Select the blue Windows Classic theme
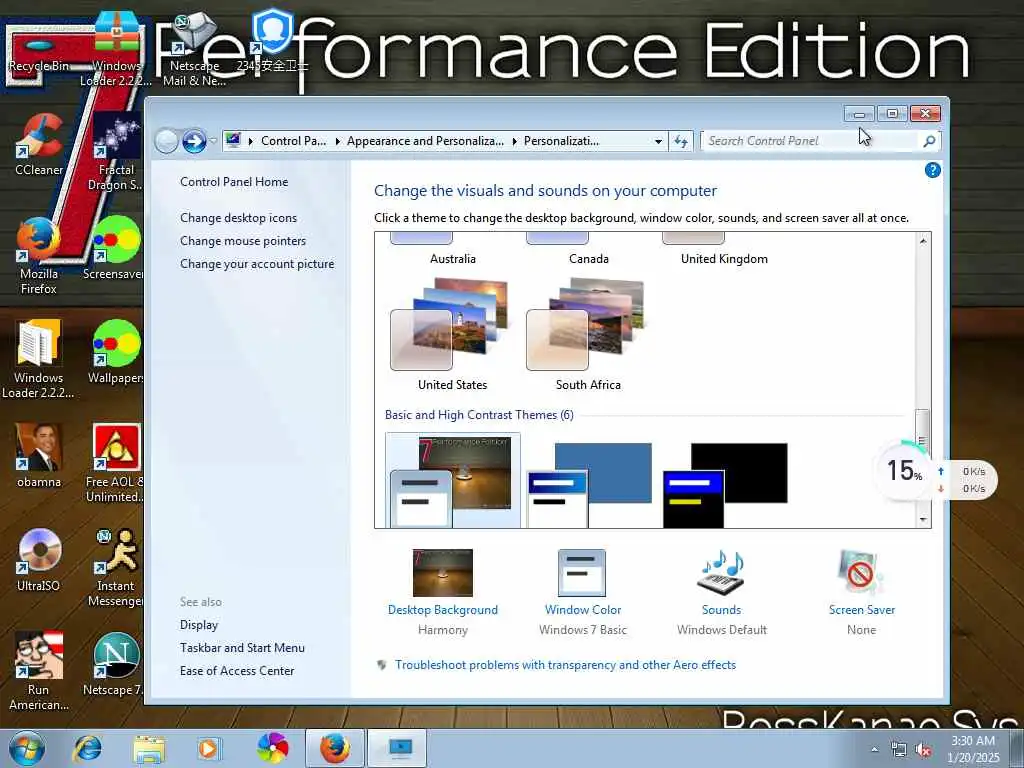 589,483
